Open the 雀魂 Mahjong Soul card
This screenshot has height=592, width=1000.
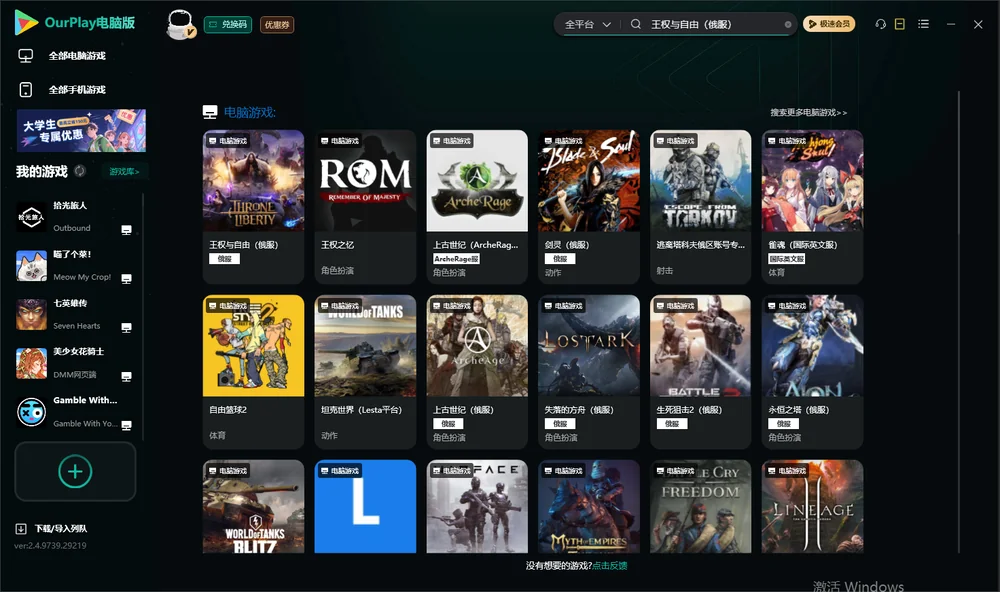pos(812,207)
